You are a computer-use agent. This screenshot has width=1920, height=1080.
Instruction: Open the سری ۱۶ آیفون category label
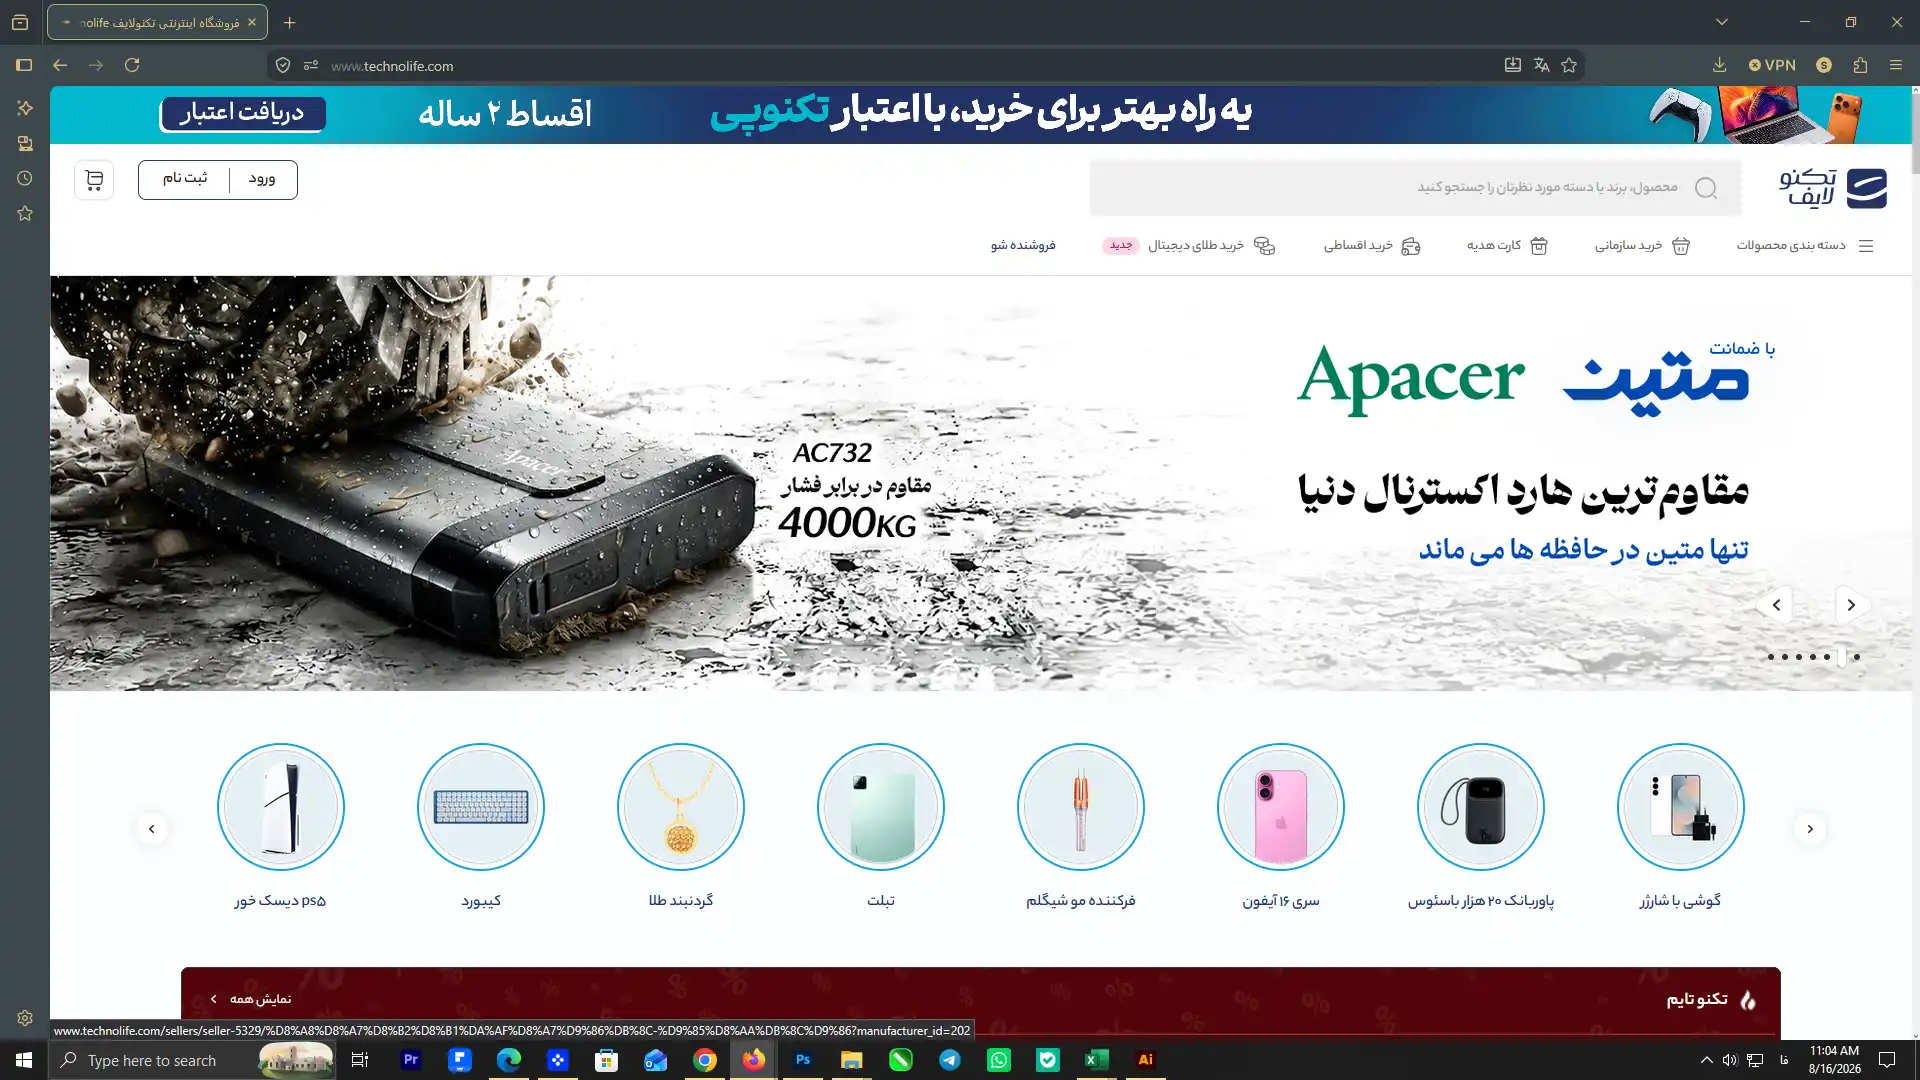coord(1281,901)
